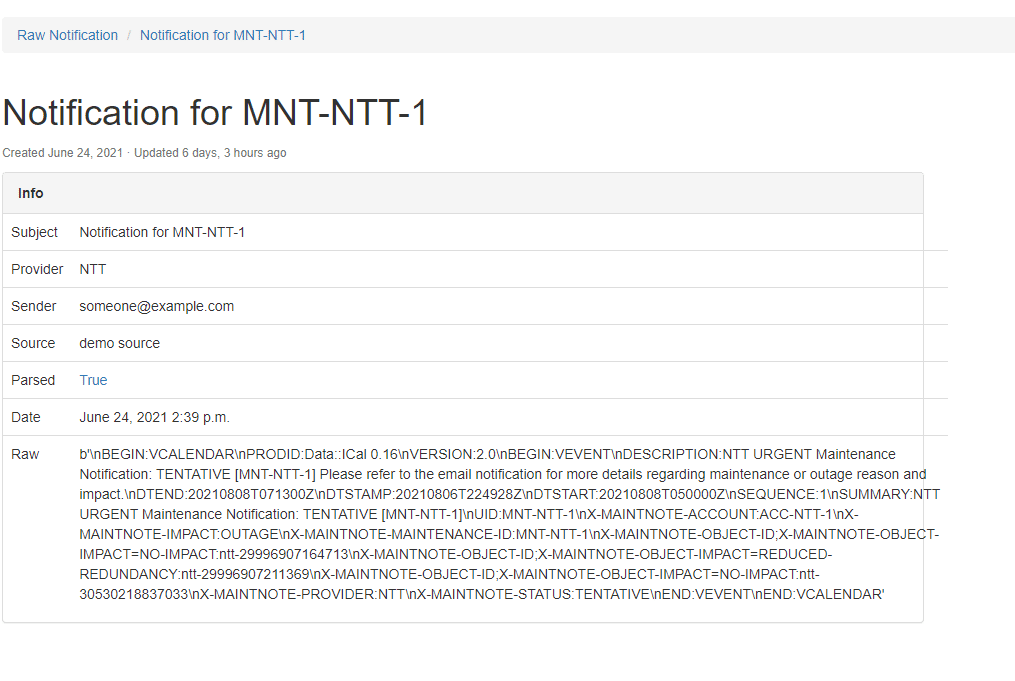Click the Source field label

point(33,342)
